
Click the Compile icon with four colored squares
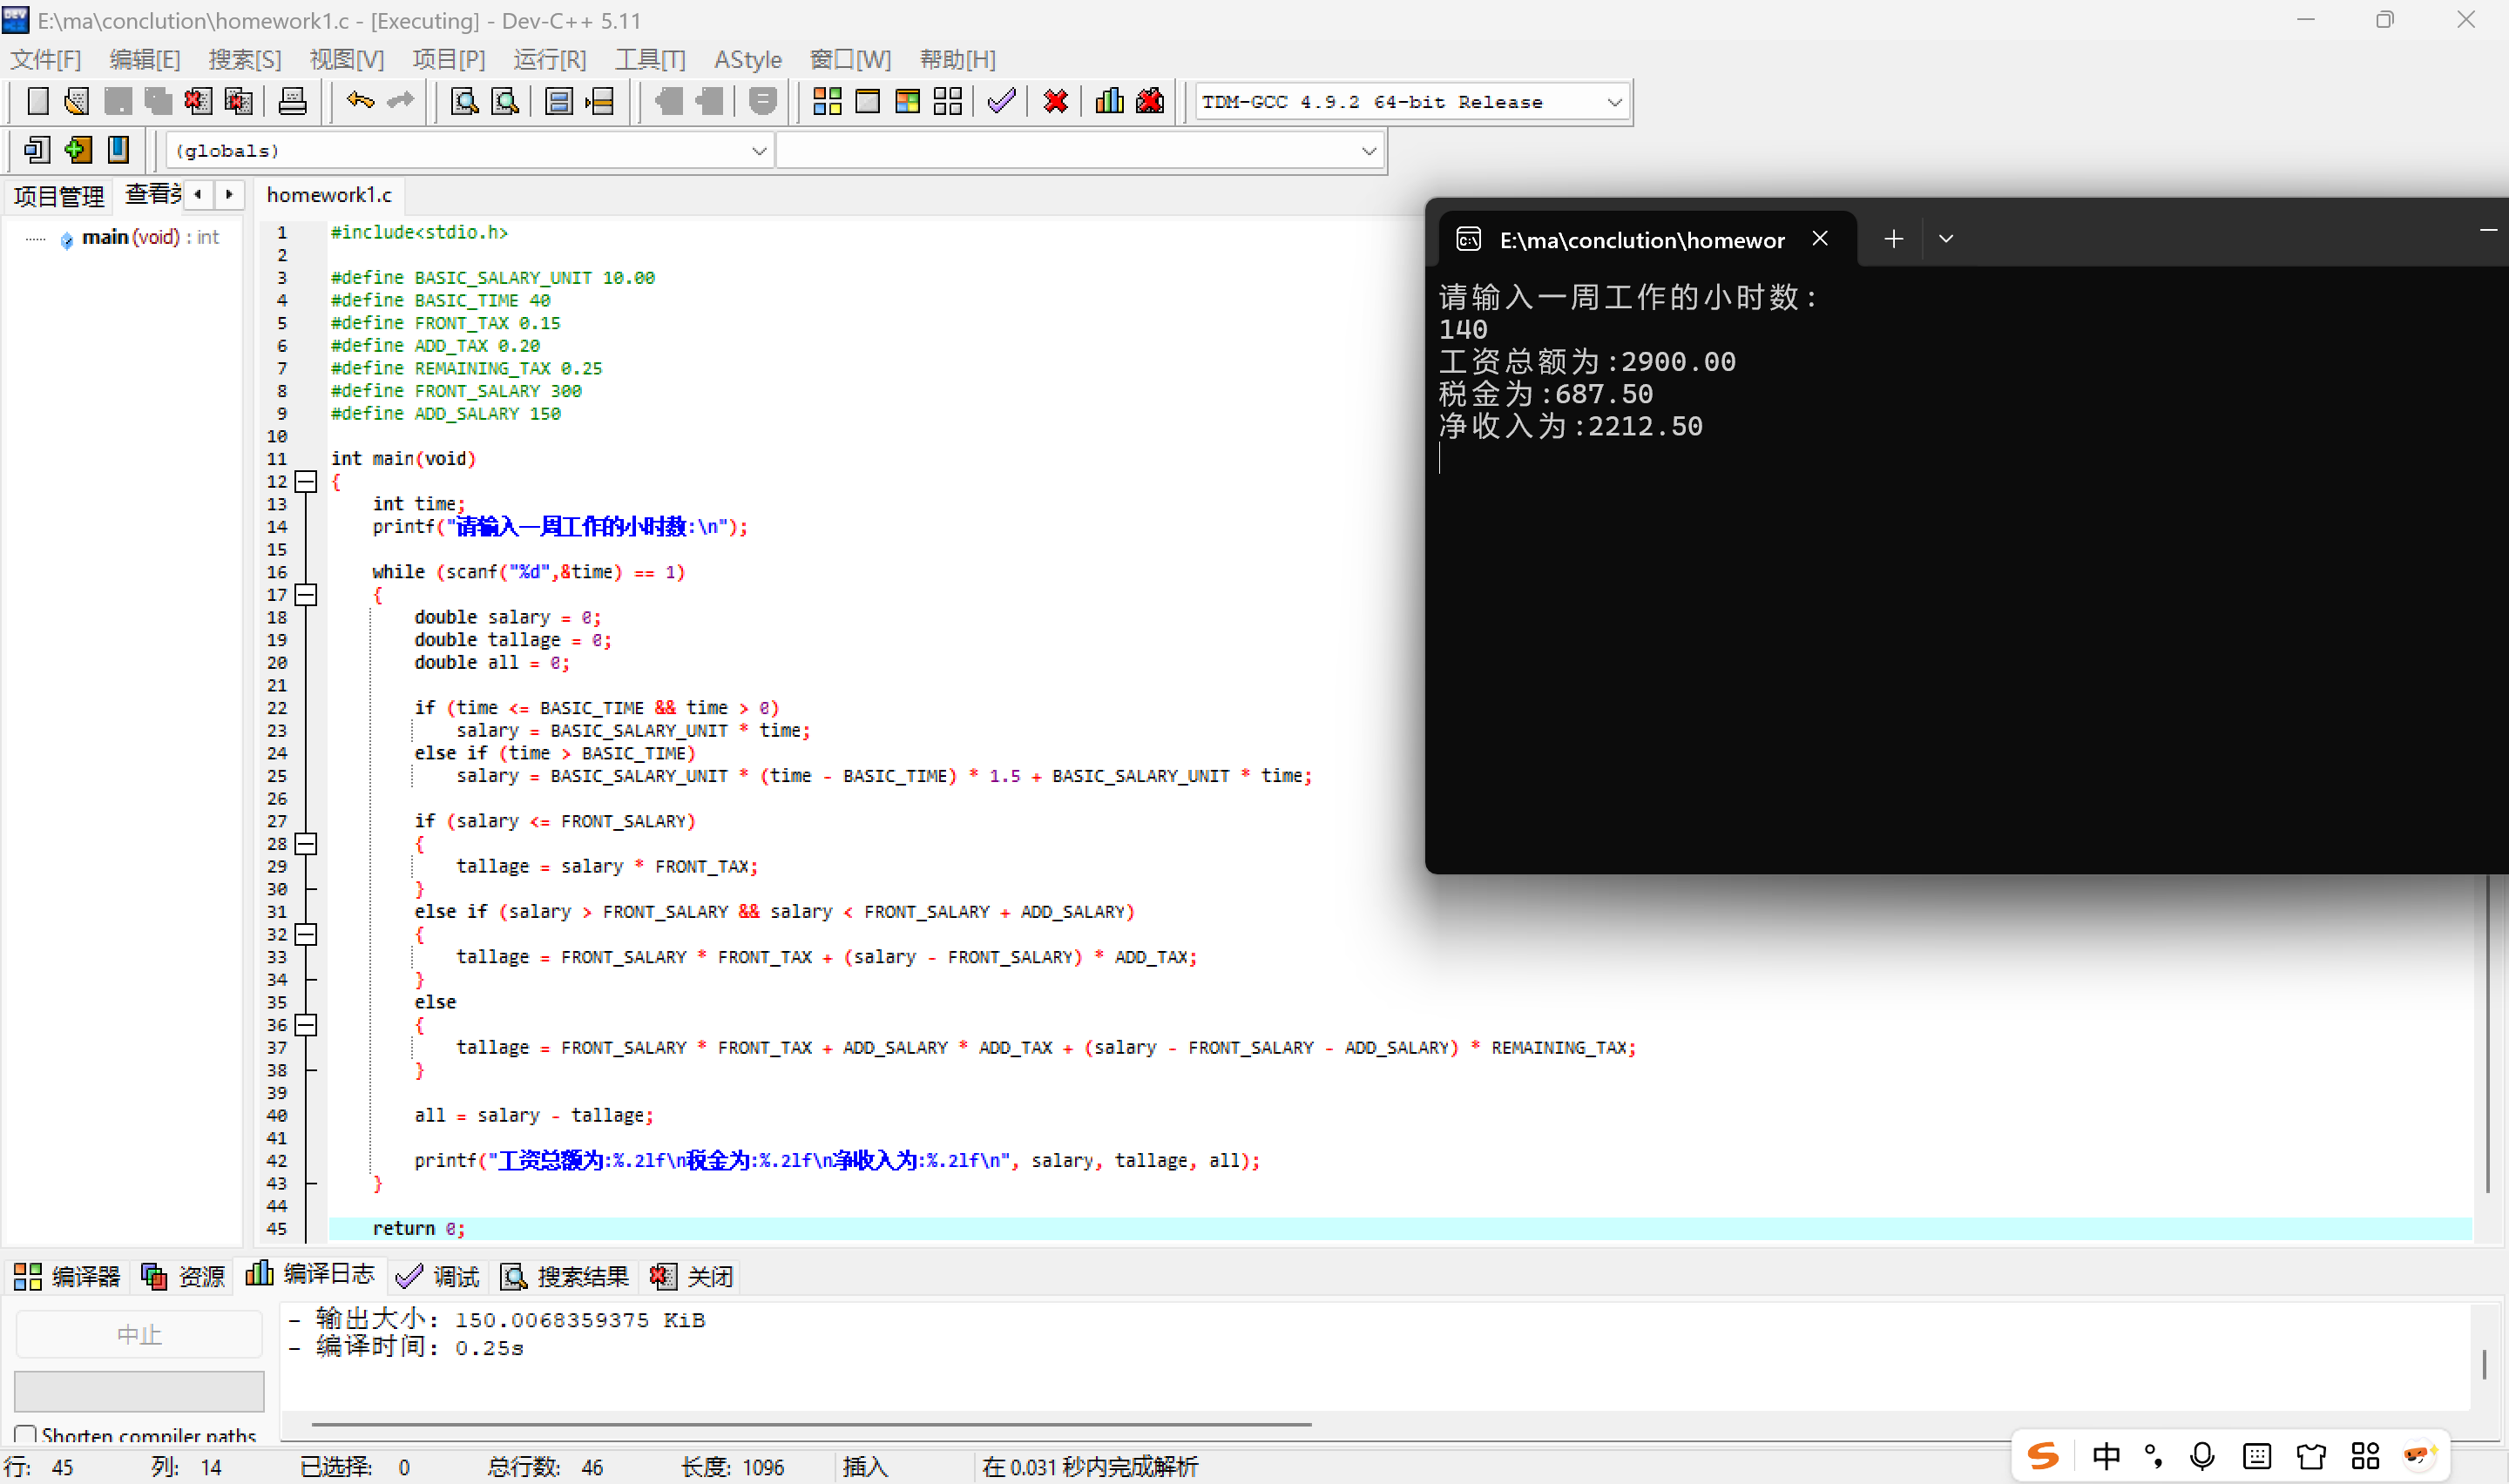pos(827,101)
